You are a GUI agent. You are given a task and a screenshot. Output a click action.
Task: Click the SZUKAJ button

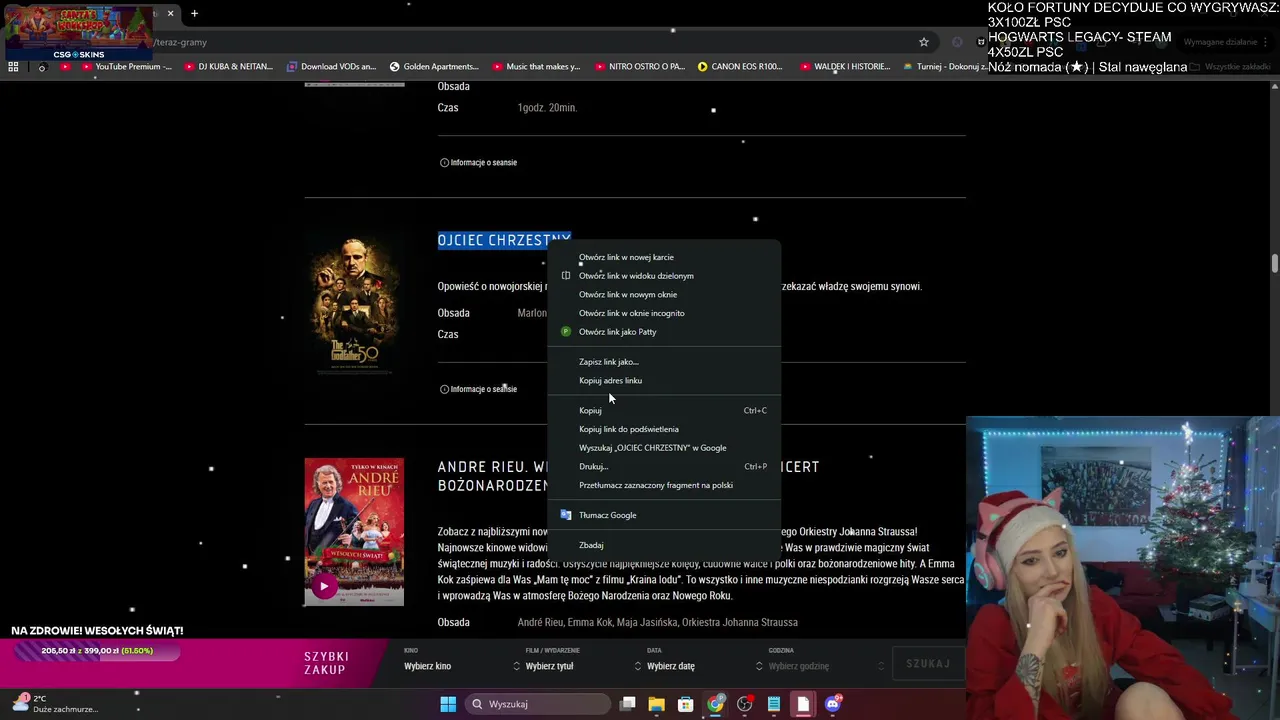(x=927, y=664)
